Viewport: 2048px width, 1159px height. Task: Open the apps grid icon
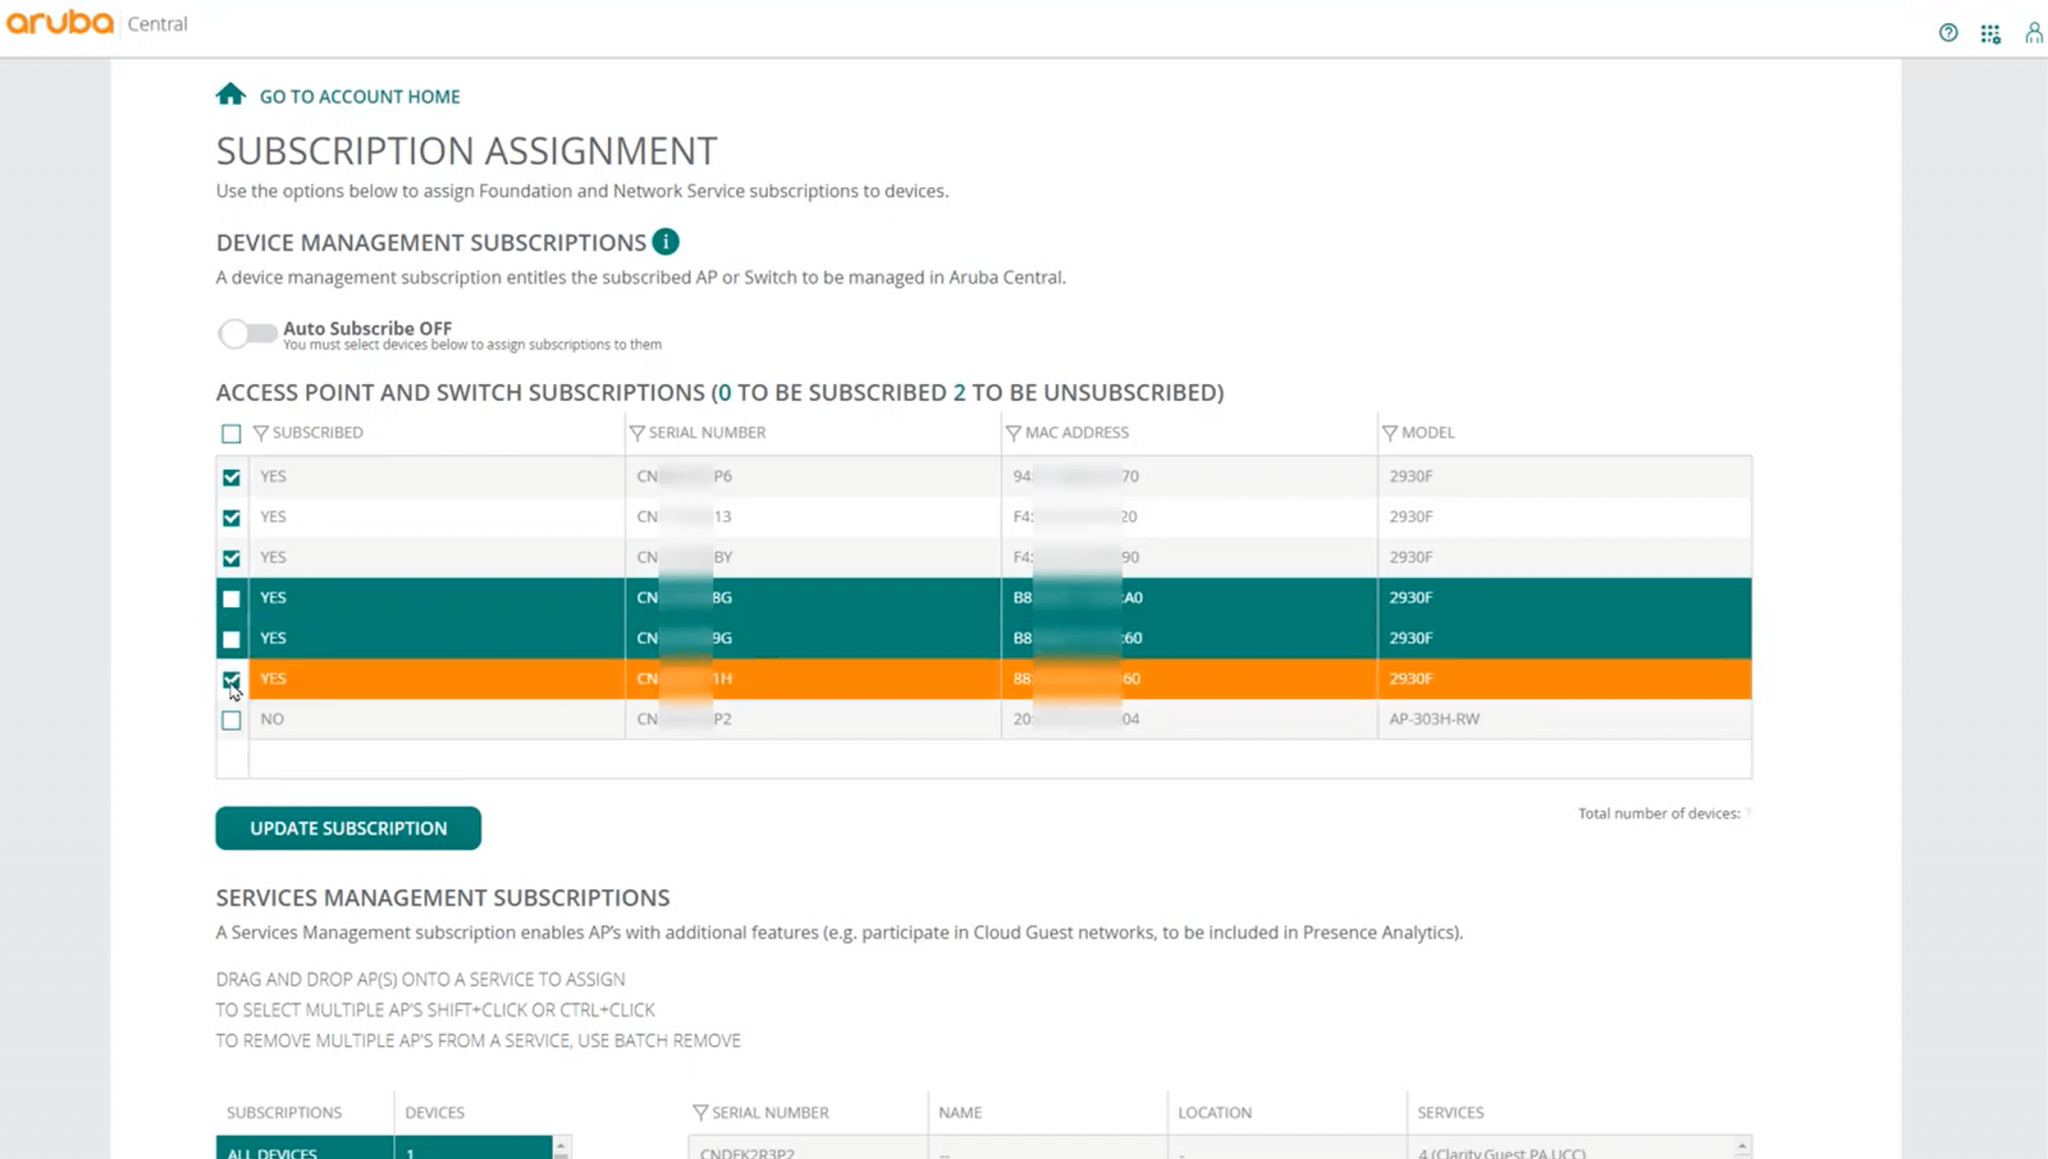(x=1990, y=34)
